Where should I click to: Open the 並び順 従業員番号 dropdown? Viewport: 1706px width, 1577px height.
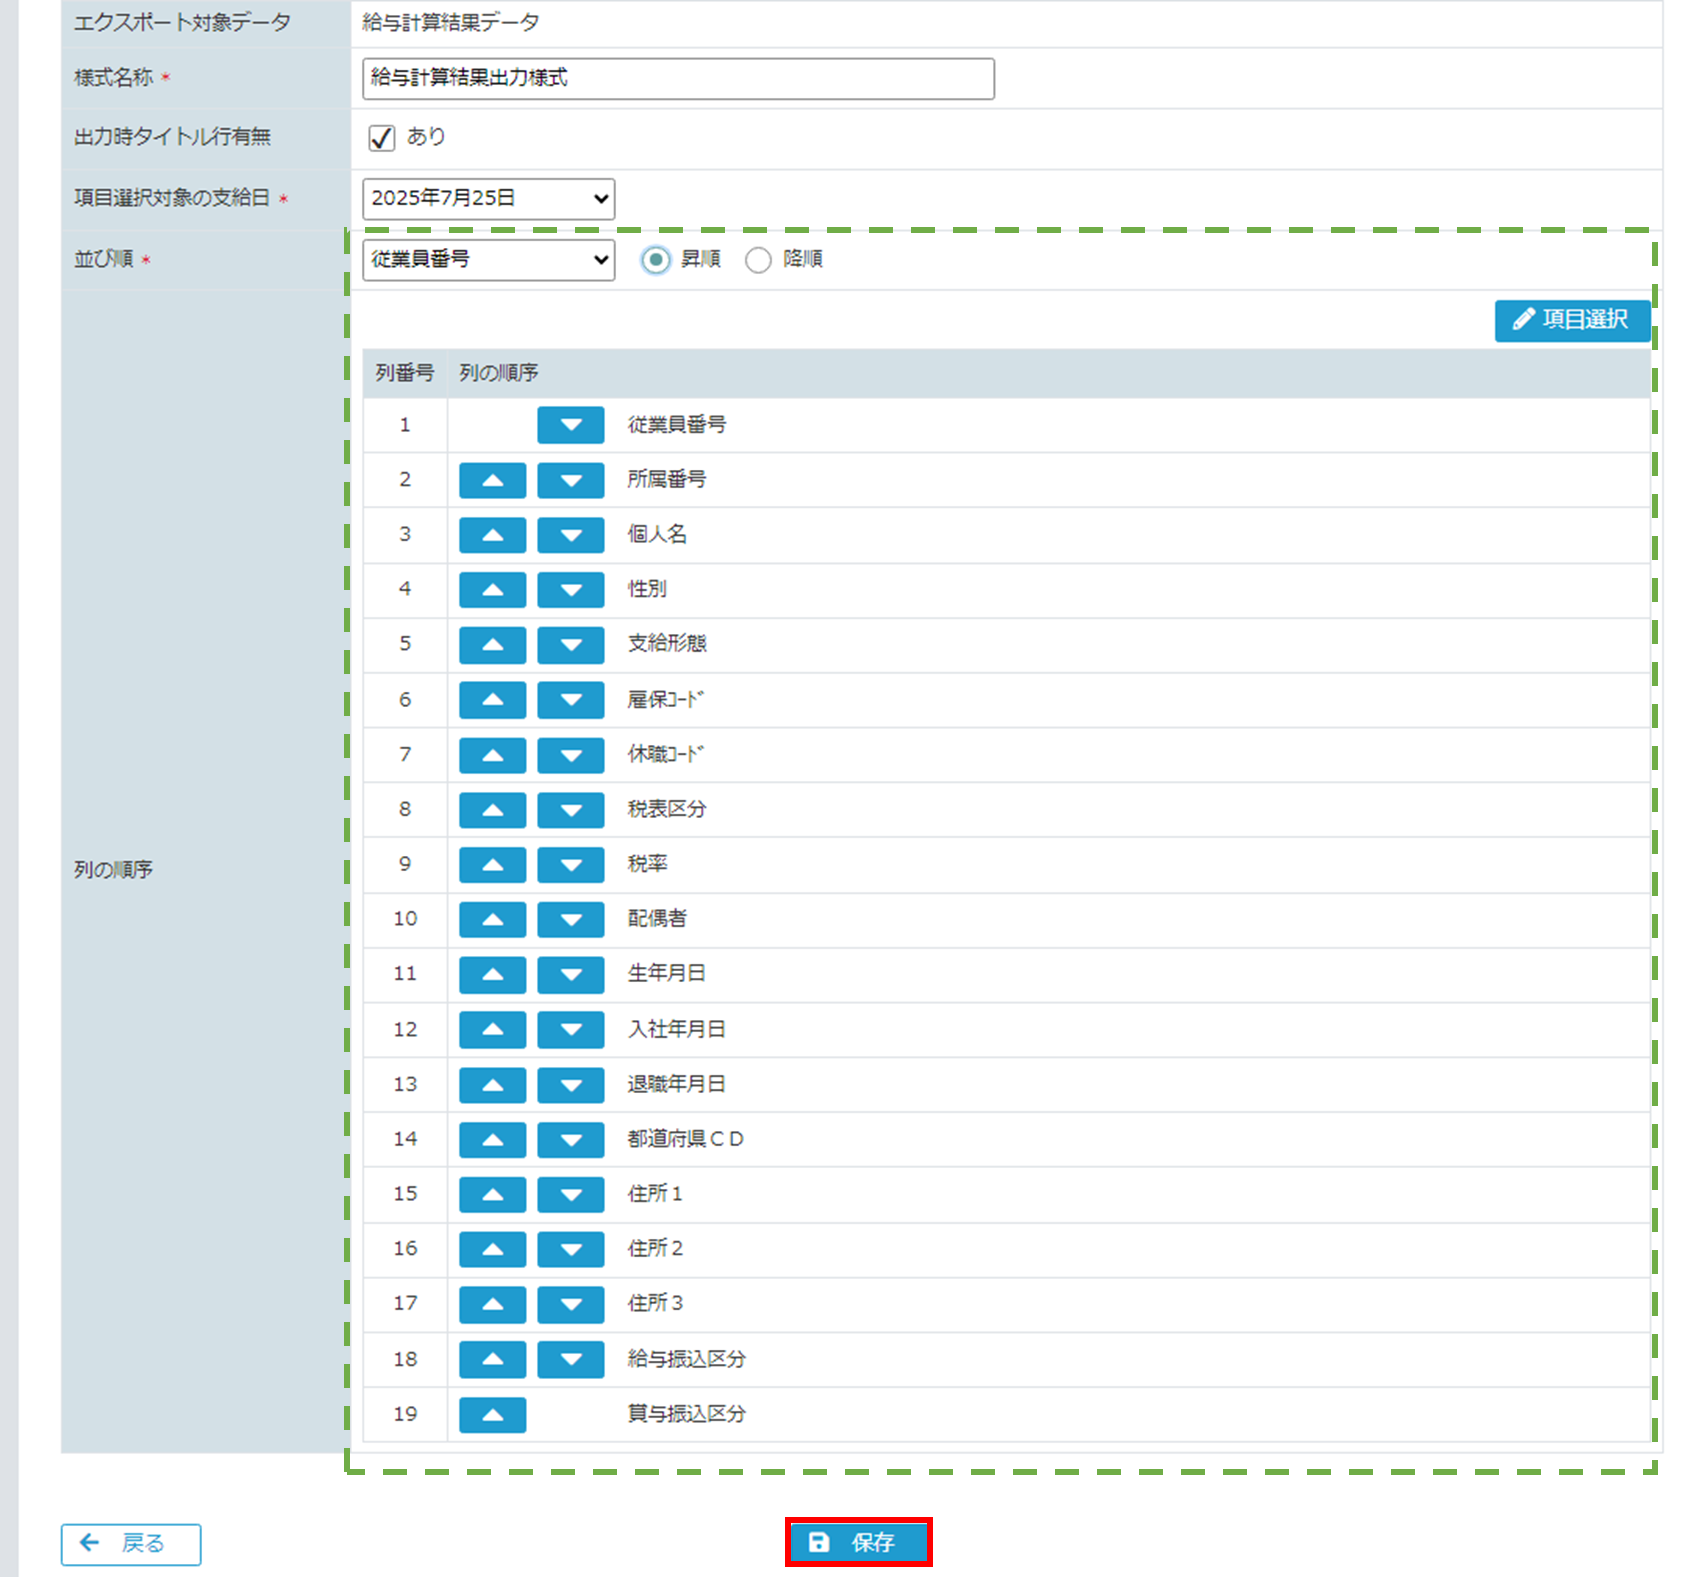click(488, 260)
